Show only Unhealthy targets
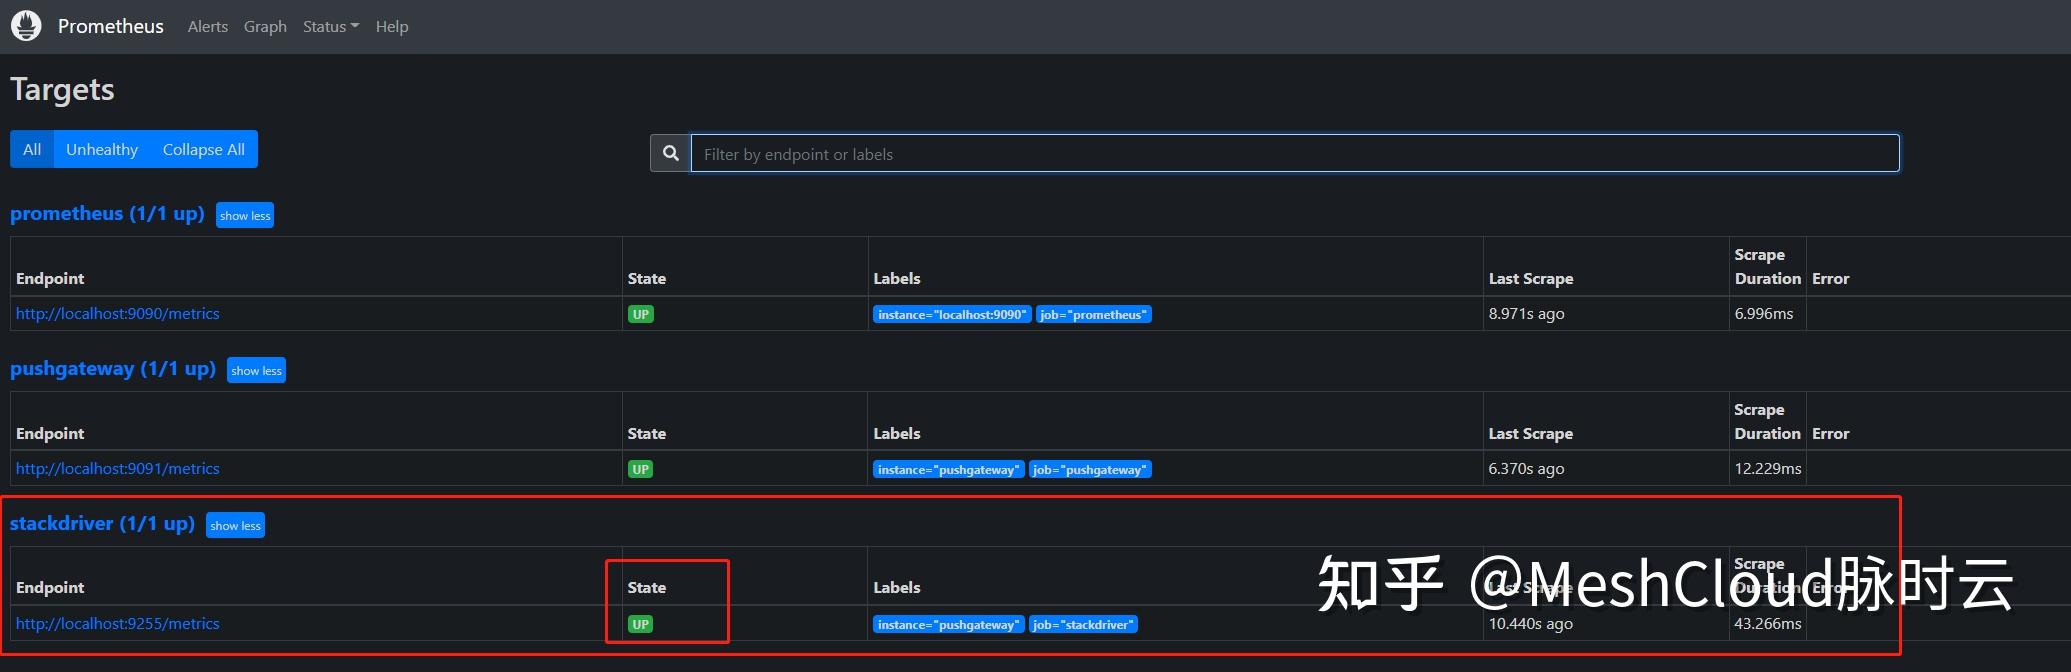2071x672 pixels. tap(102, 149)
